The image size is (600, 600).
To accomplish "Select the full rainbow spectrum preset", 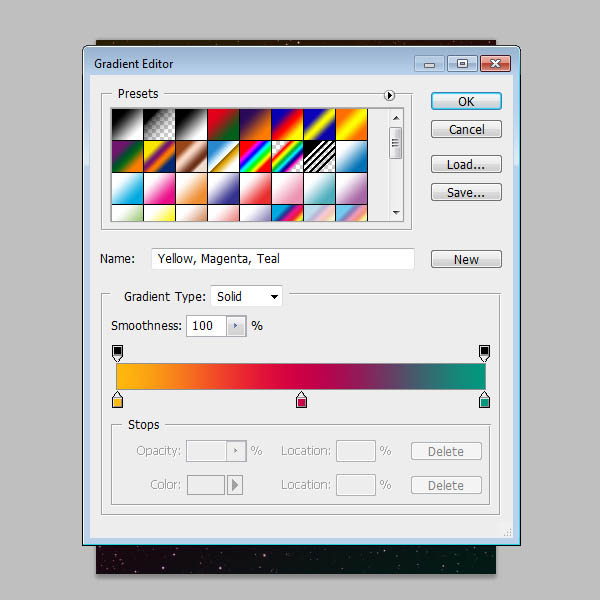I will [x=255, y=157].
